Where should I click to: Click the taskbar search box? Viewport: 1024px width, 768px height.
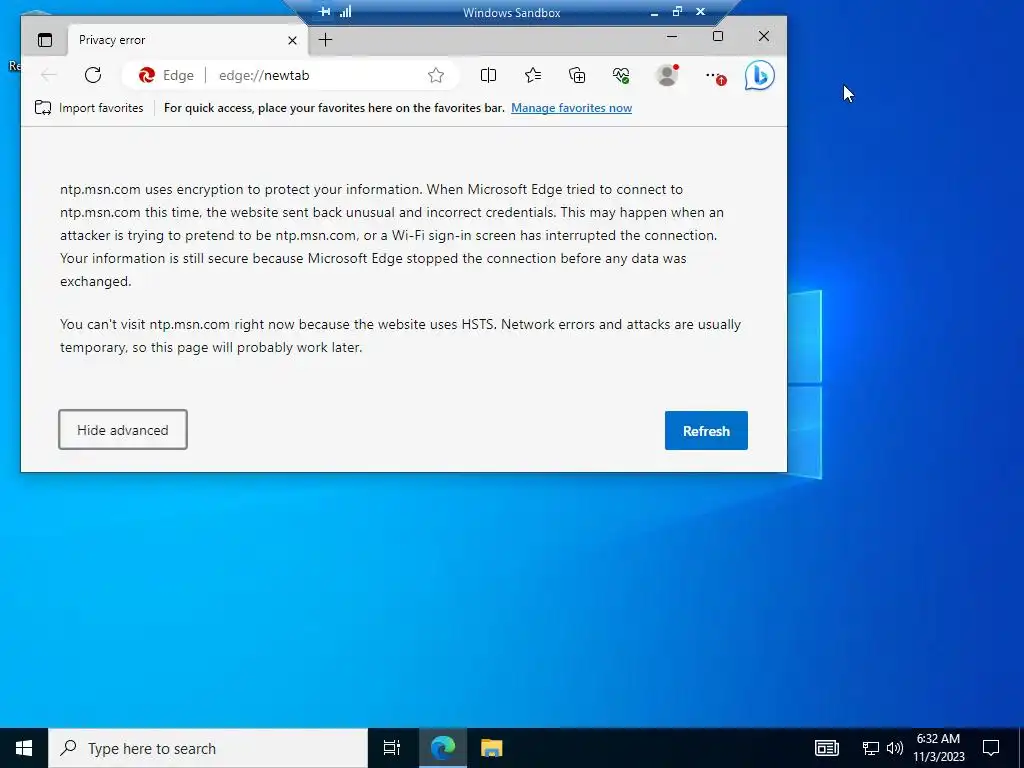coord(208,748)
